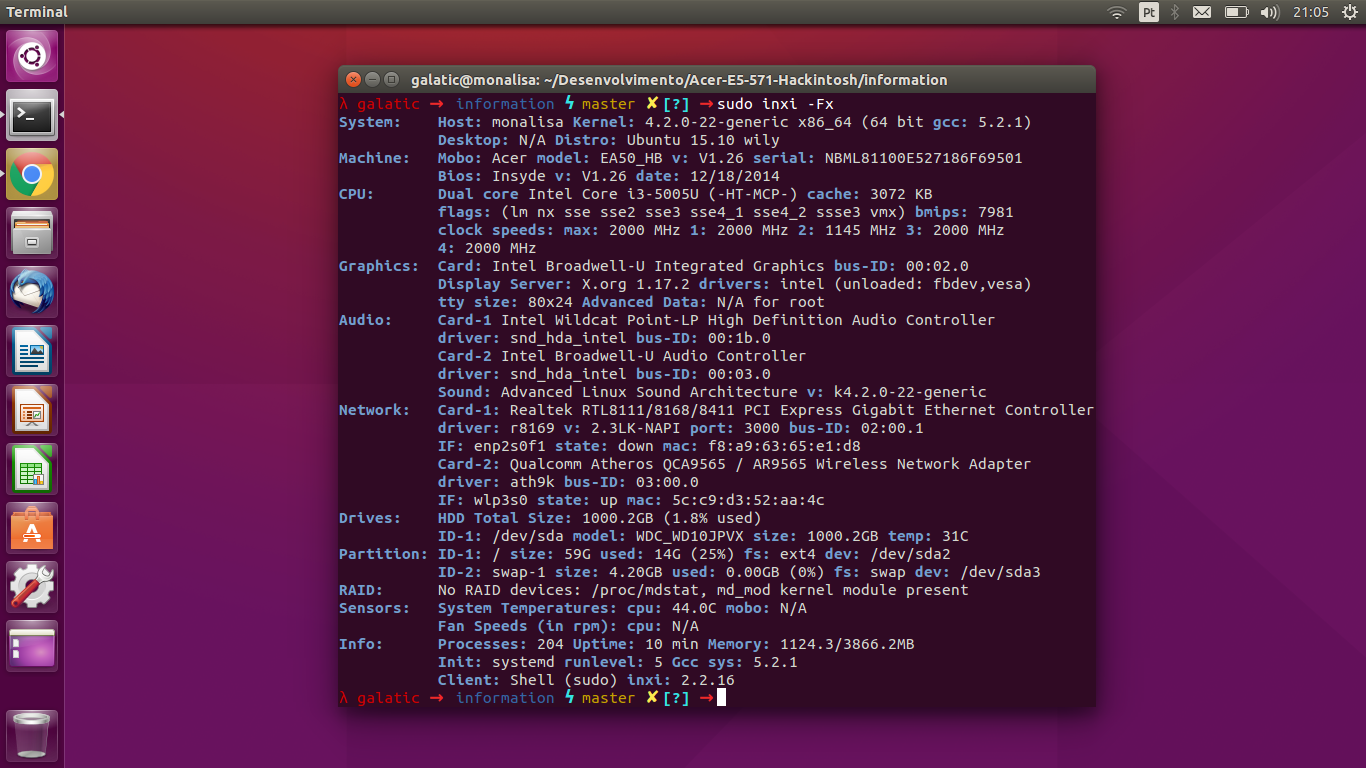
Task: Launch Google Chrome from the launcher
Action: (x=32, y=174)
